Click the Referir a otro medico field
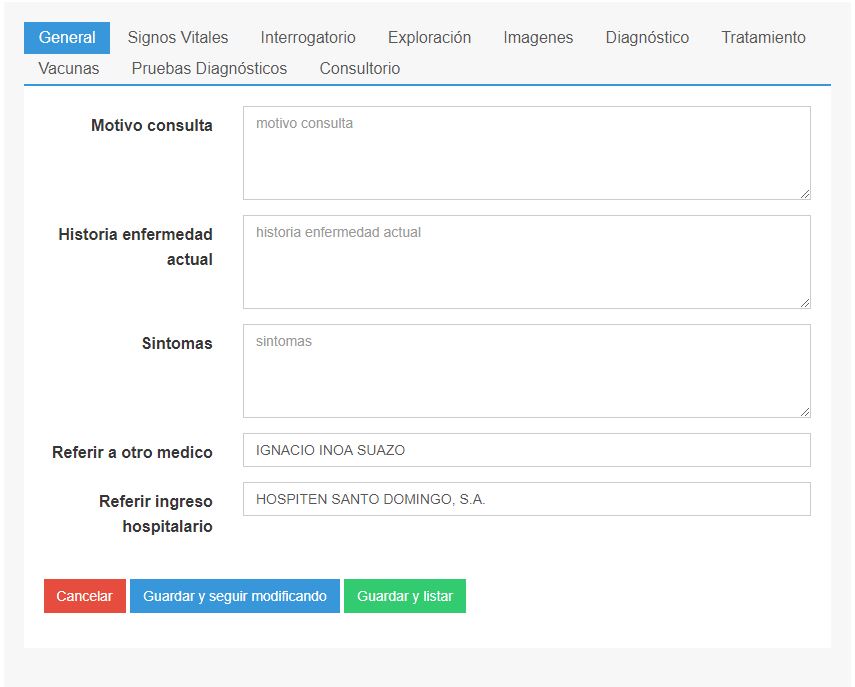The width and height of the screenshot is (855, 687). [526, 450]
